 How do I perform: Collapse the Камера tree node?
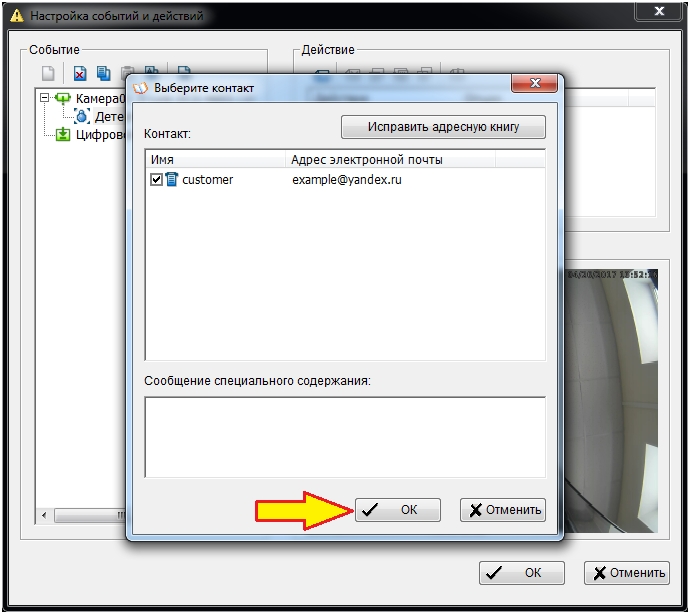(x=44, y=99)
